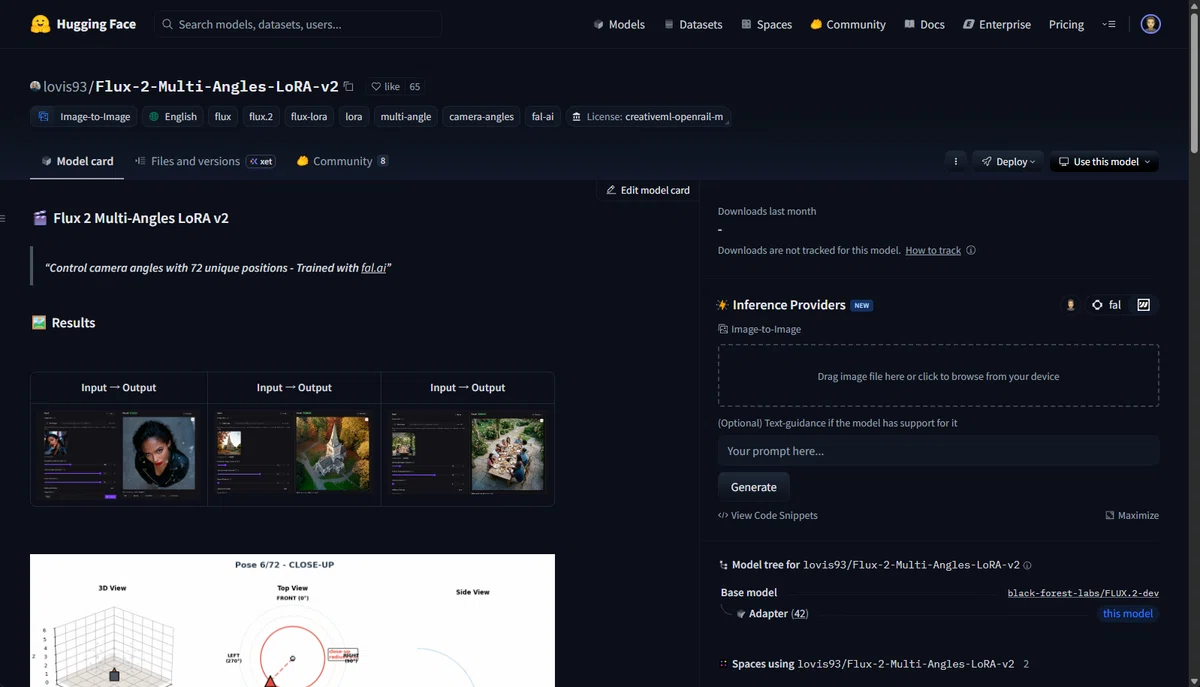Viewport: 1200px width, 687px height.
Task: Open the Community nav item in header
Action: coord(848,24)
